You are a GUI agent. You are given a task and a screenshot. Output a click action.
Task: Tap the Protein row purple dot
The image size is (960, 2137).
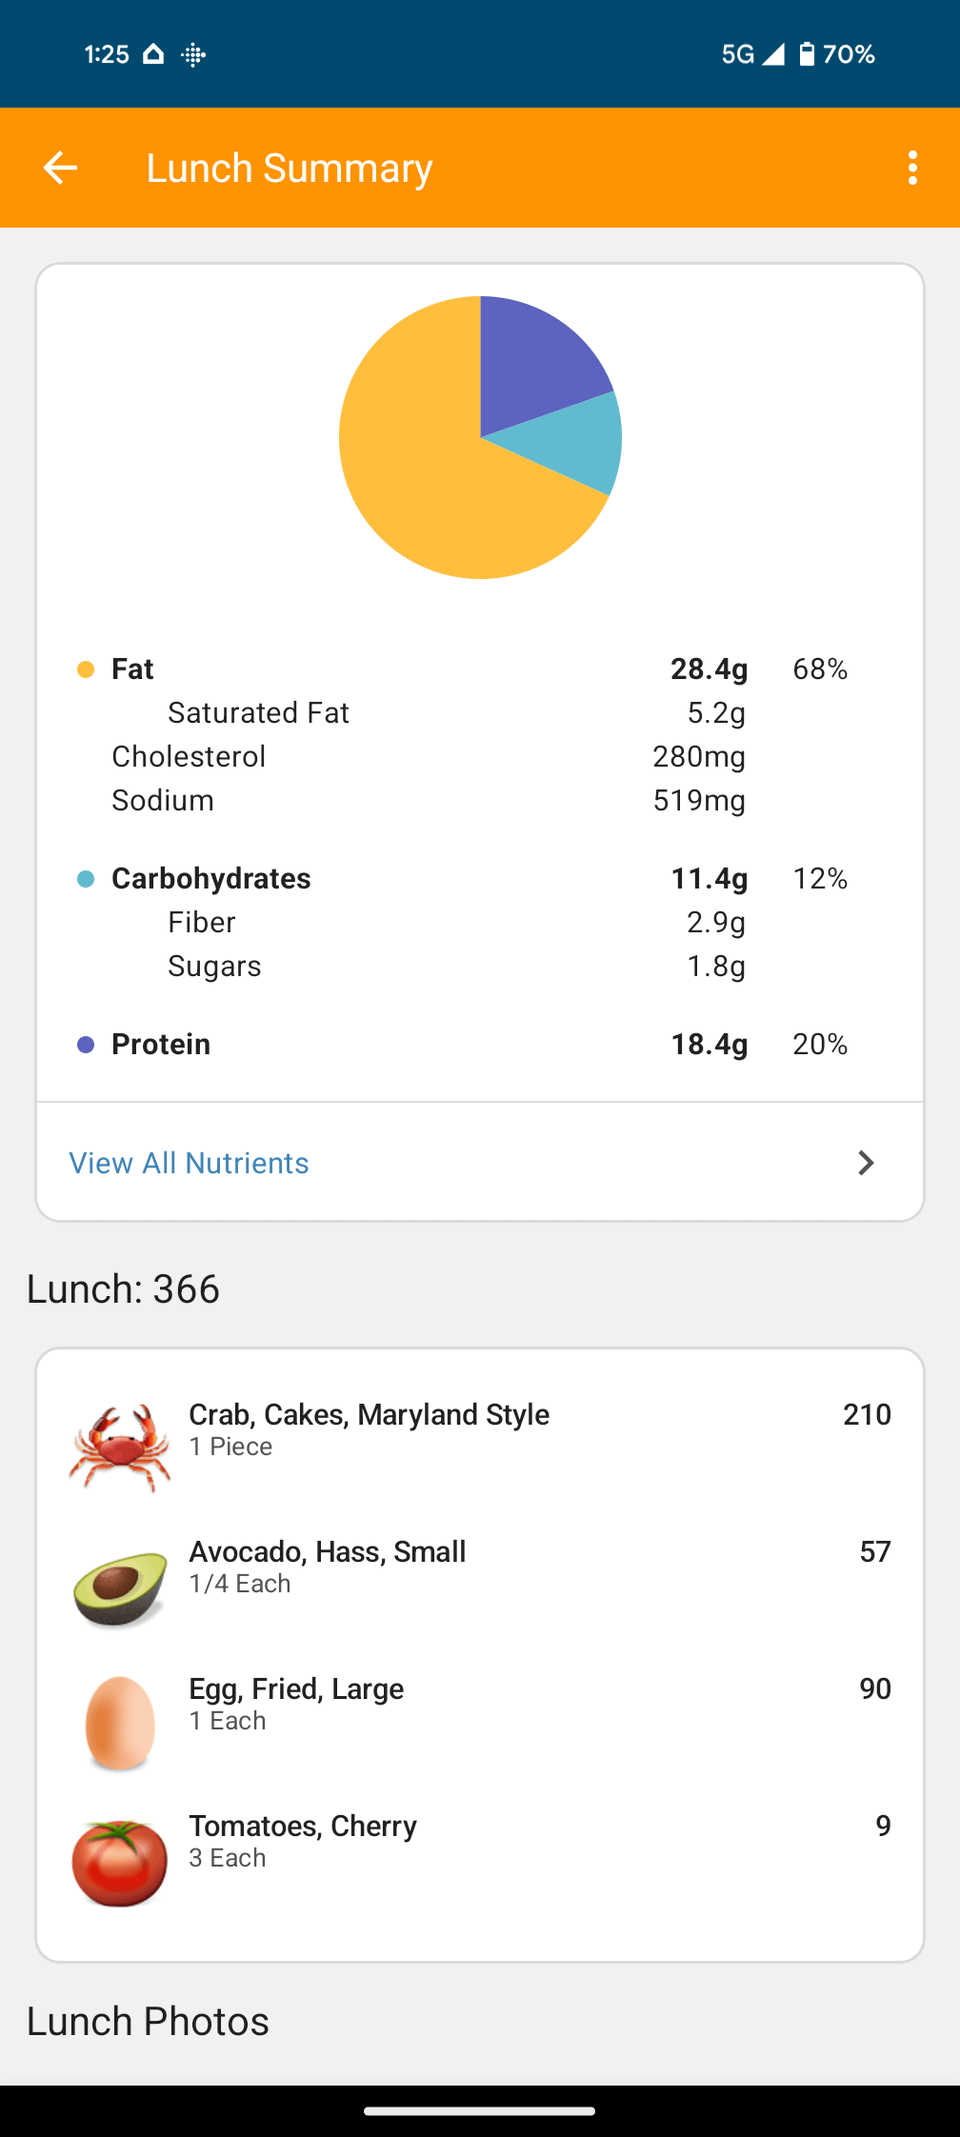tap(86, 1045)
